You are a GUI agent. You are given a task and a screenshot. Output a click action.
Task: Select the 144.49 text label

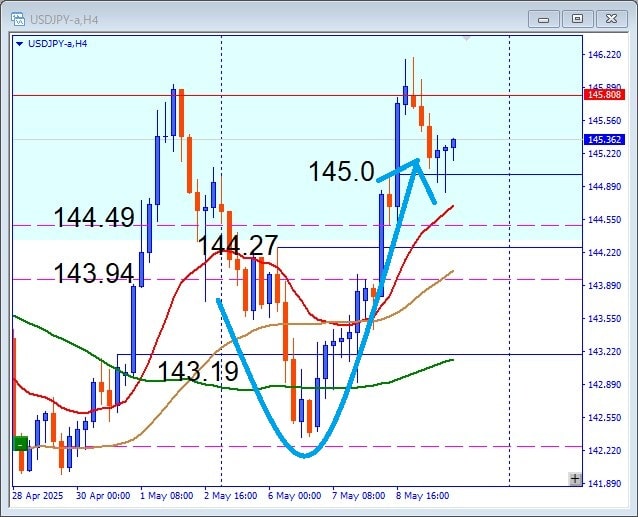tap(94, 217)
